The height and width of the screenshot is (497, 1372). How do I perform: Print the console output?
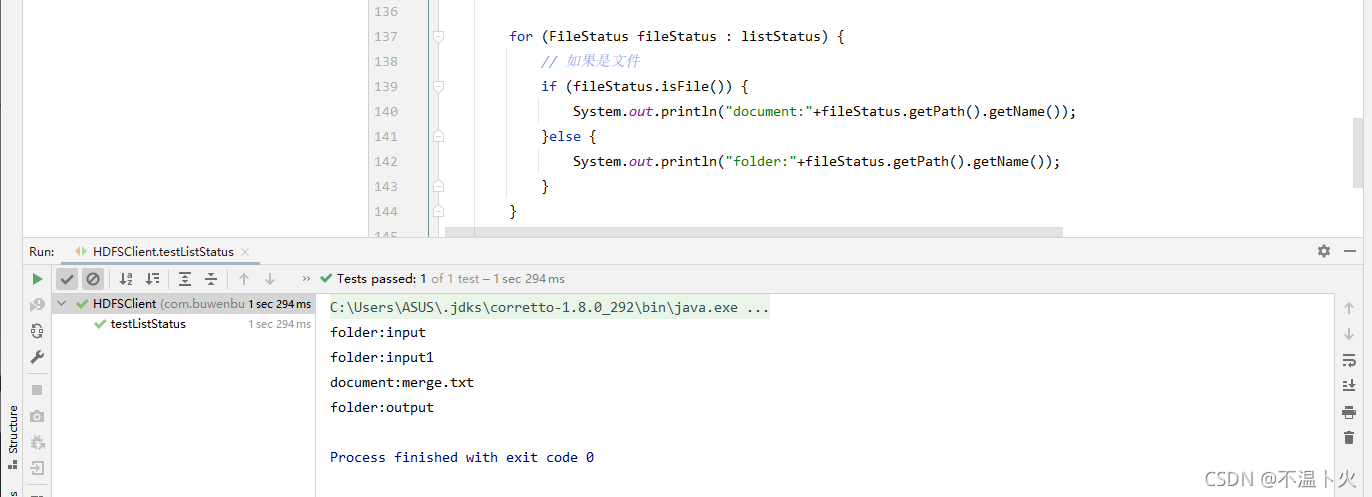click(x=1349, y=412)
